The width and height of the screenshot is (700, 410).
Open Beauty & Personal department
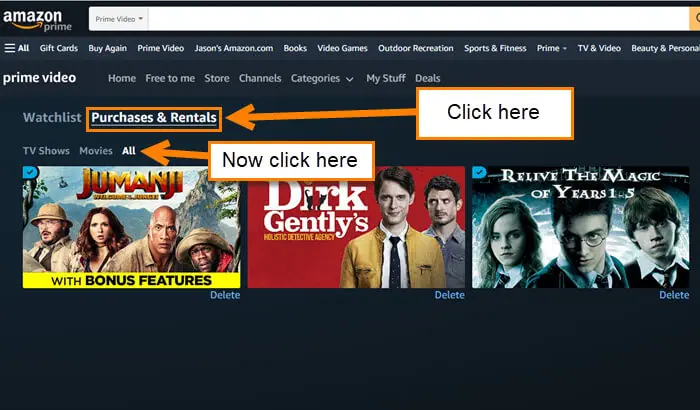point(665,48)
